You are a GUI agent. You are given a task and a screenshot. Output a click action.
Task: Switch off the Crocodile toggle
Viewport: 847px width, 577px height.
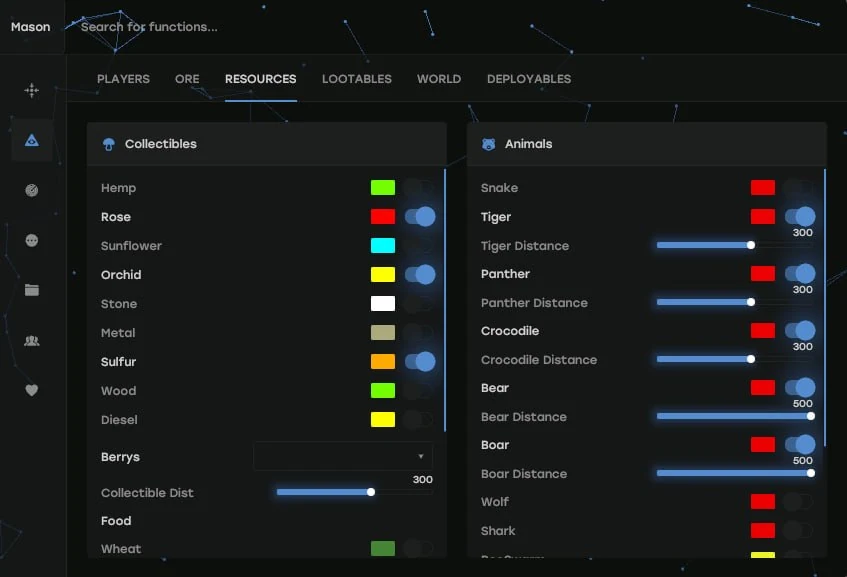click(x=800, y=331)
